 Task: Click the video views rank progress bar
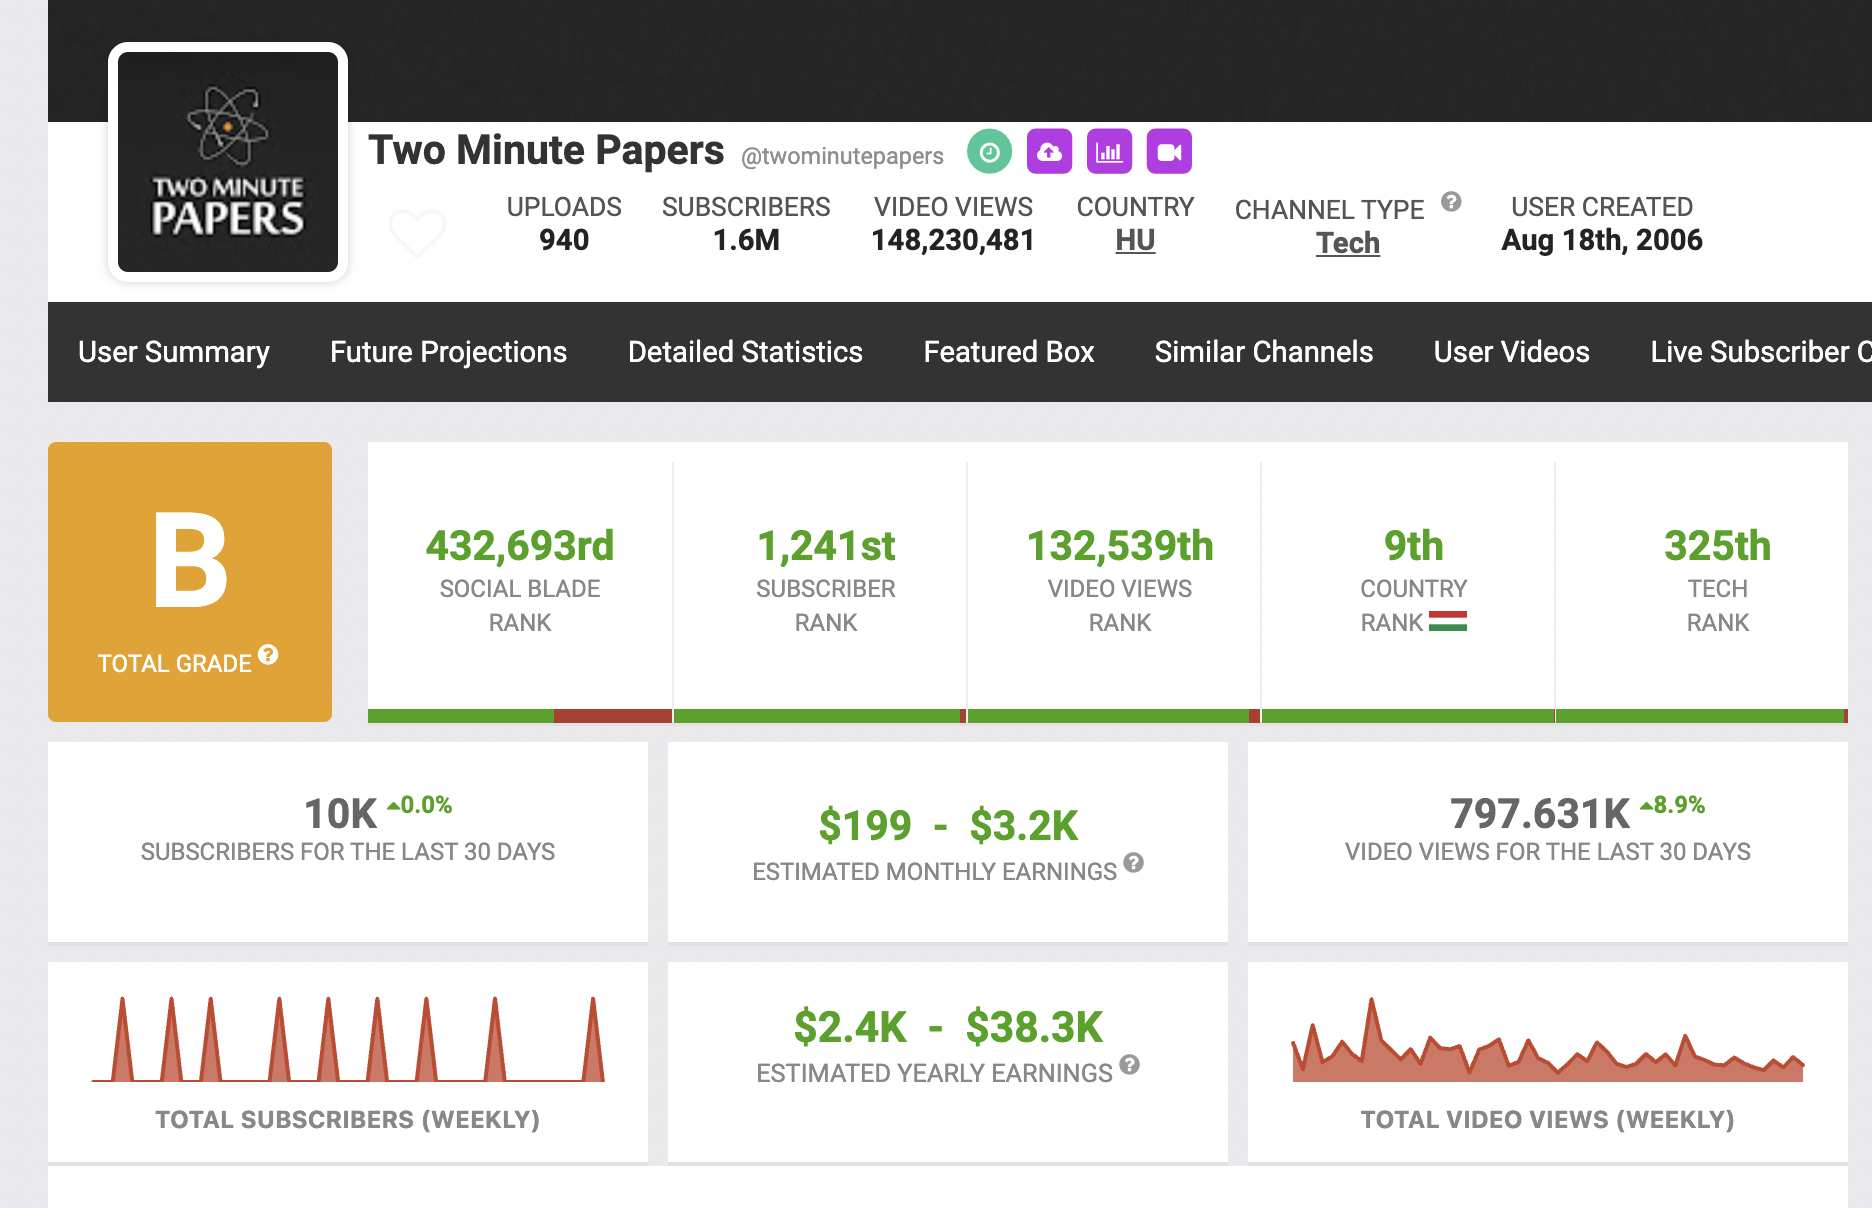[x=1114, y=716]
